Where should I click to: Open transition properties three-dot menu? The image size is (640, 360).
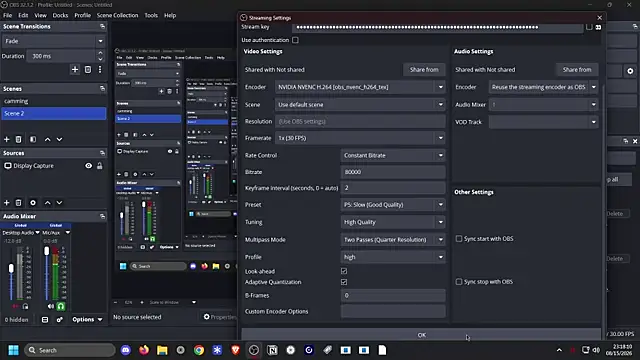point(100,69)
